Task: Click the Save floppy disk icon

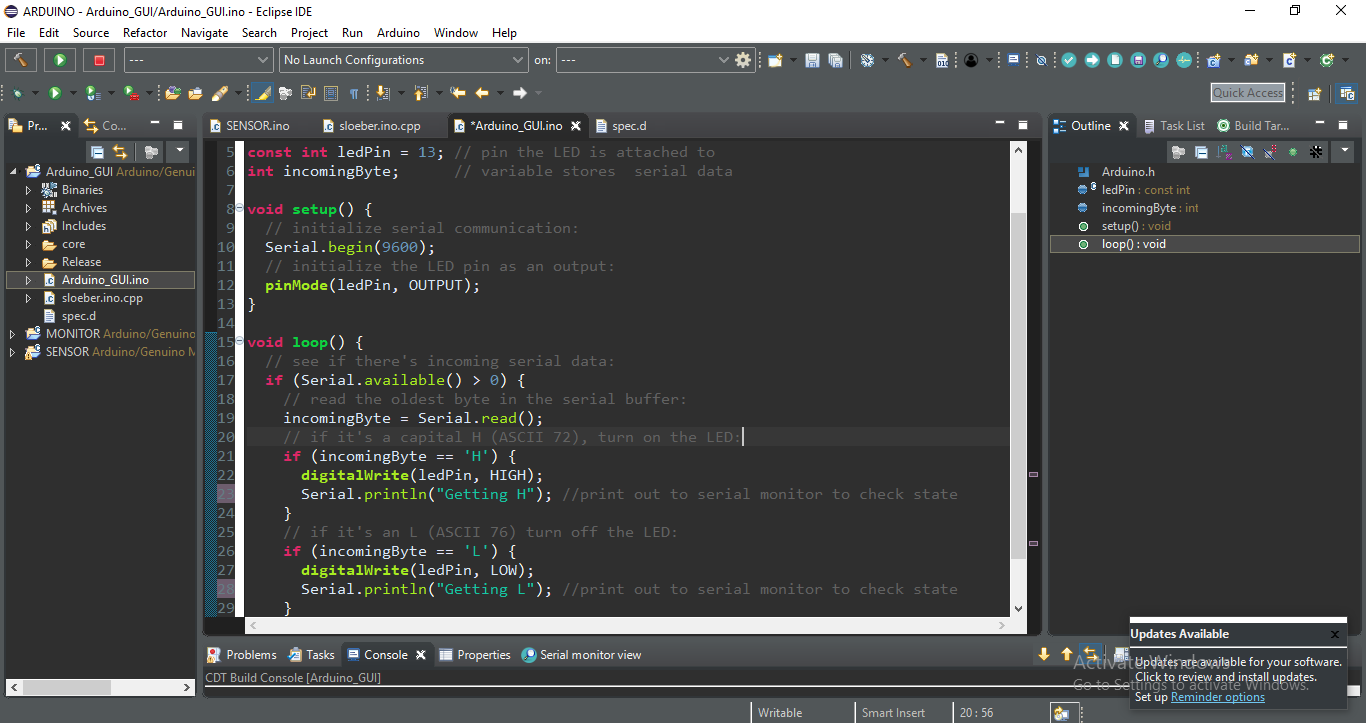Action: [x=812, y=60]
